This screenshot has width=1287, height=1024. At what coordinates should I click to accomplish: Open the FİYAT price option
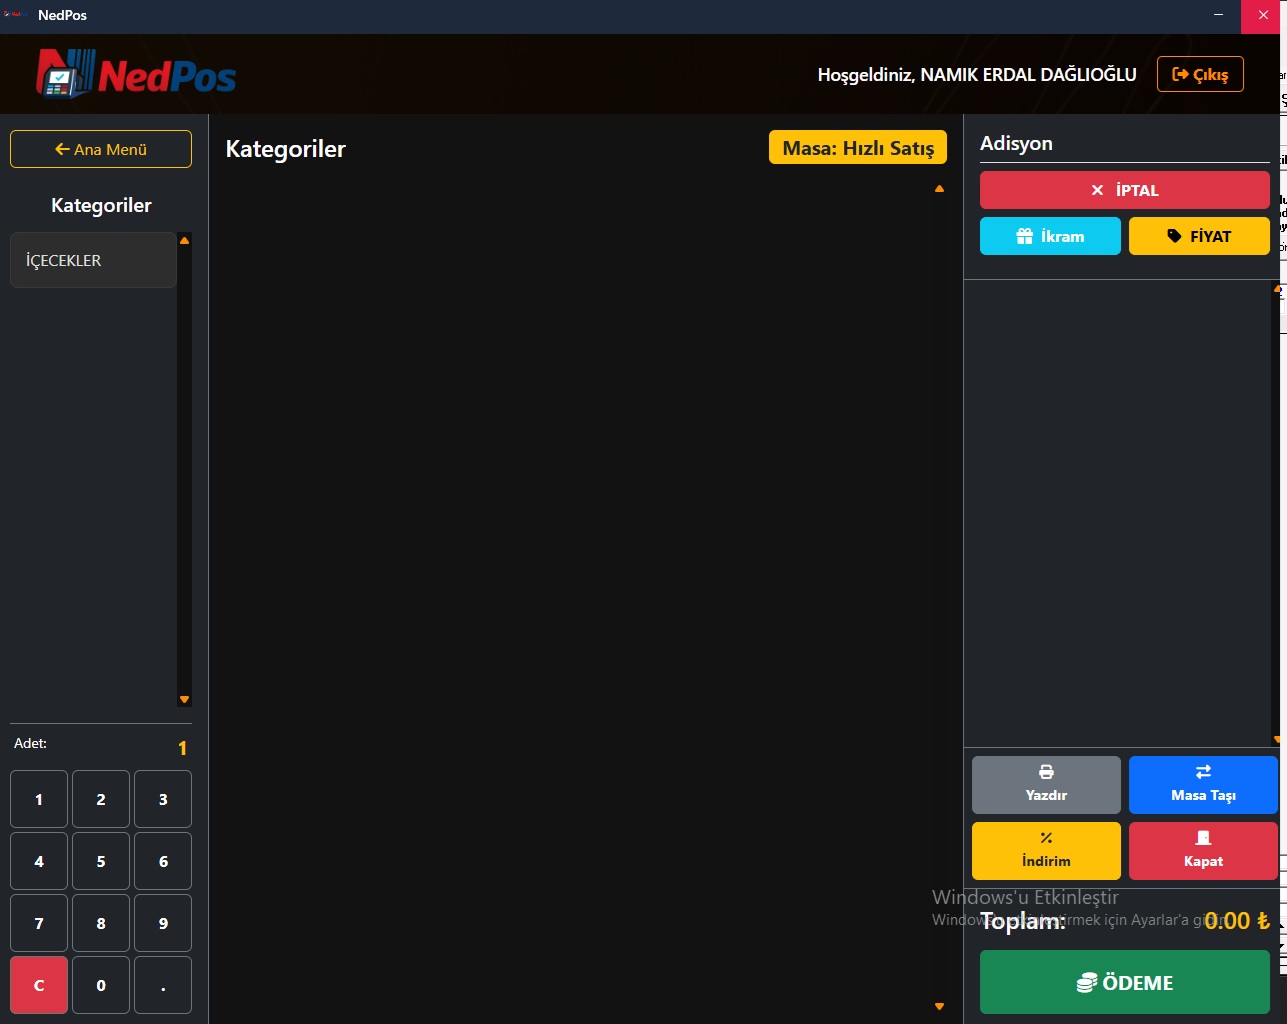click(x=1199, y=236)
